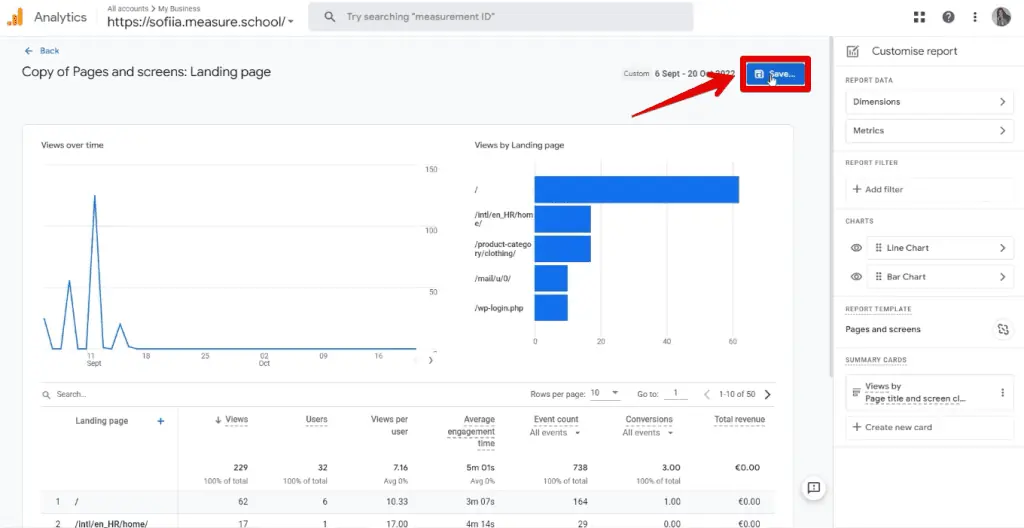Expand the Metrics section

click(x=929, y=131)
